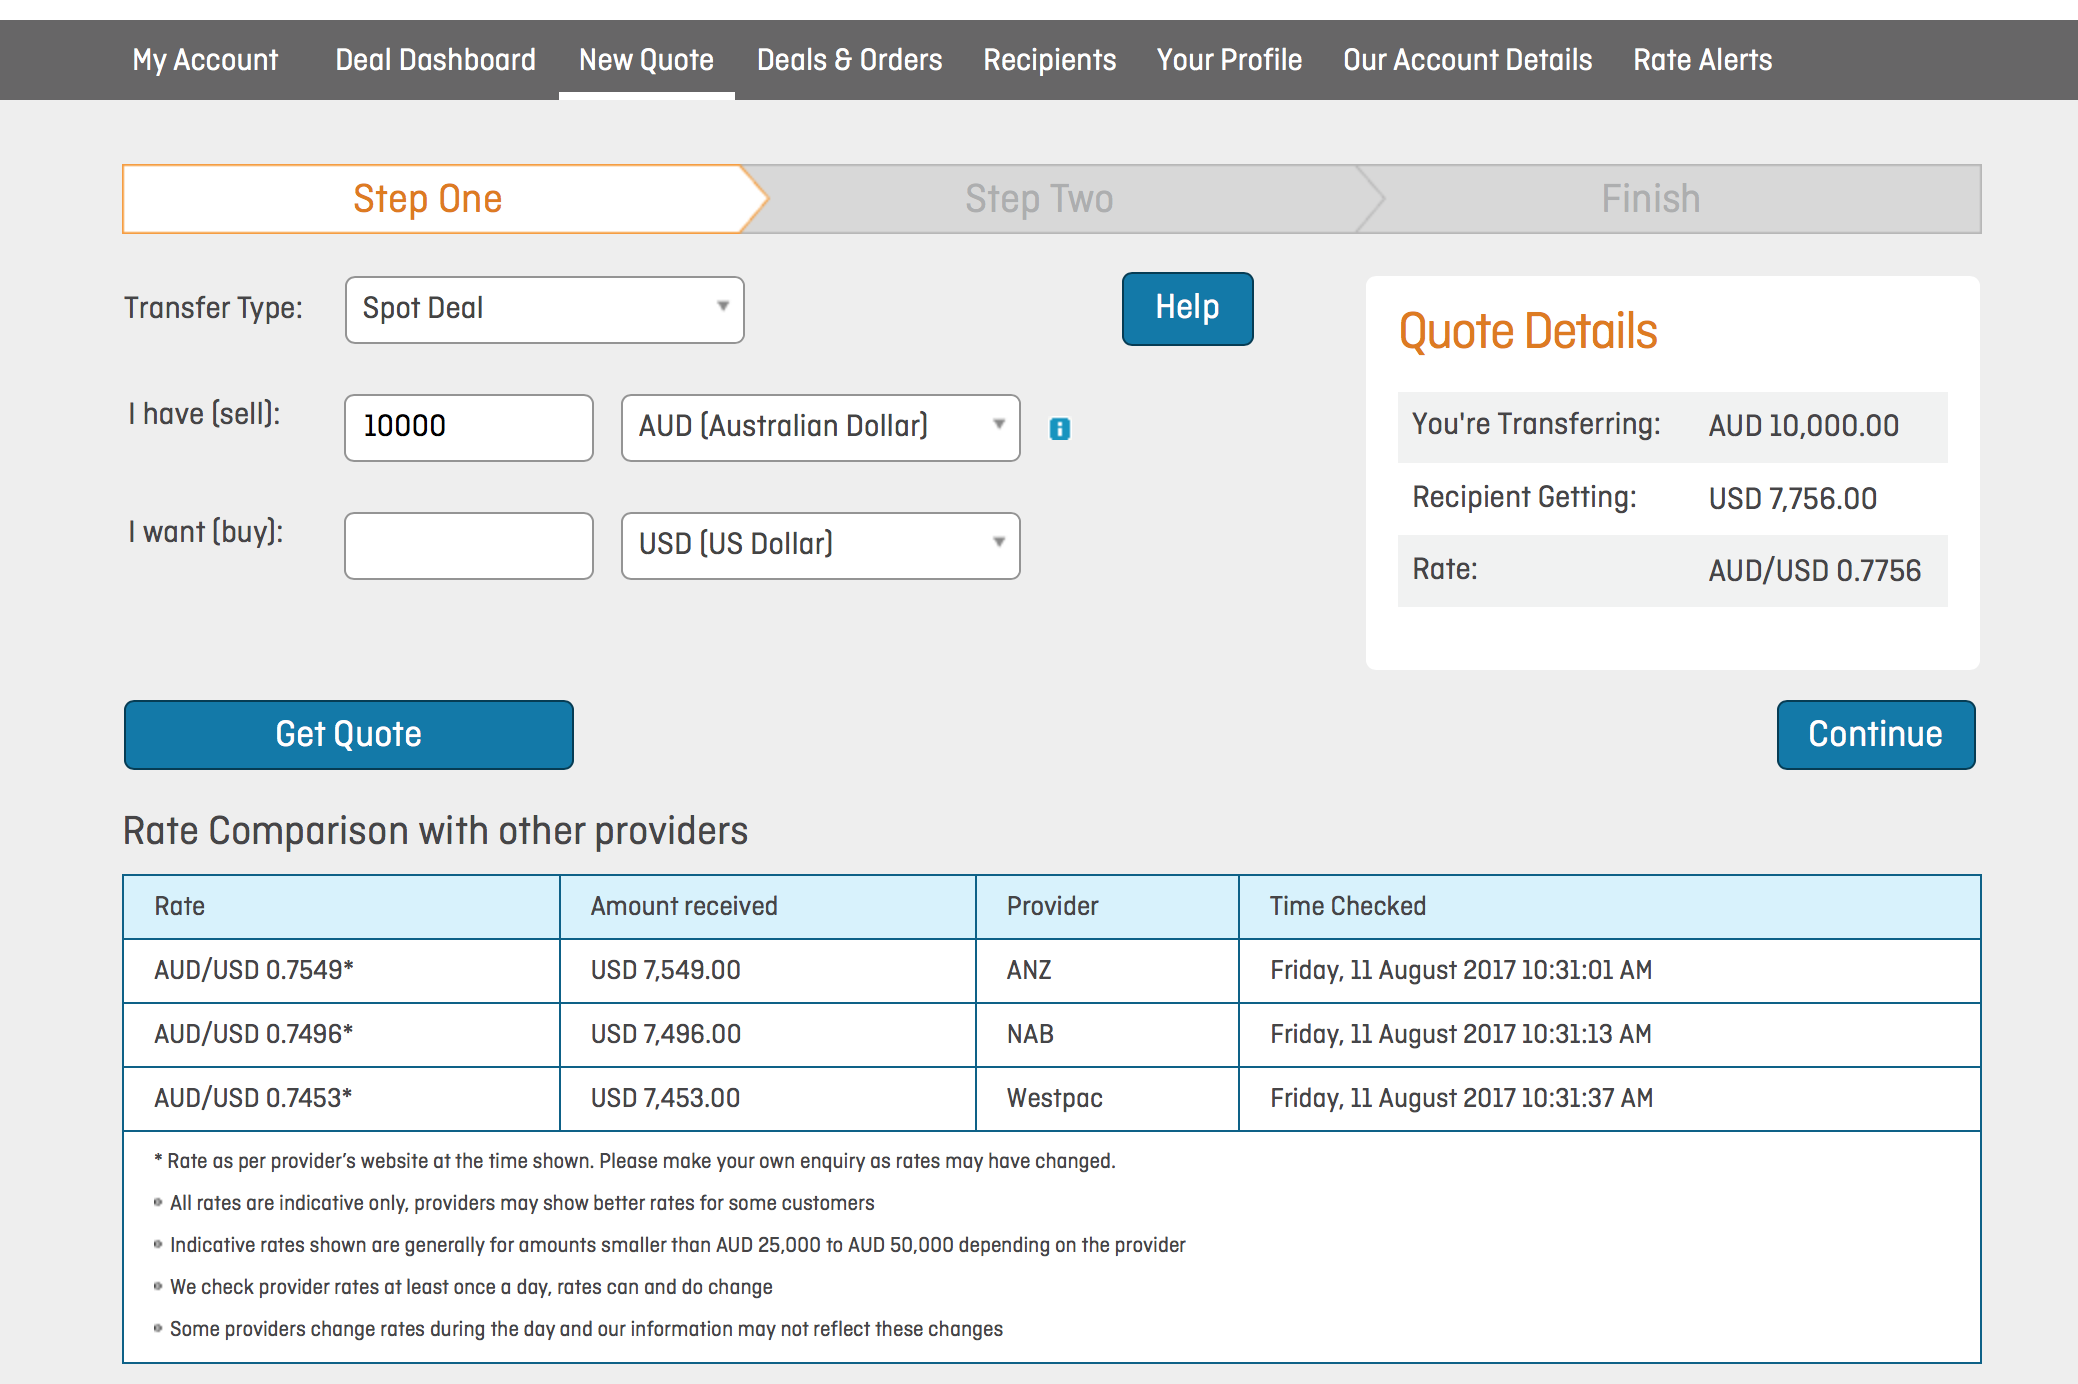The height and width of the screenshot is (1384, 2078).
Task: Click the Continue button
Action: point(1876,735)
